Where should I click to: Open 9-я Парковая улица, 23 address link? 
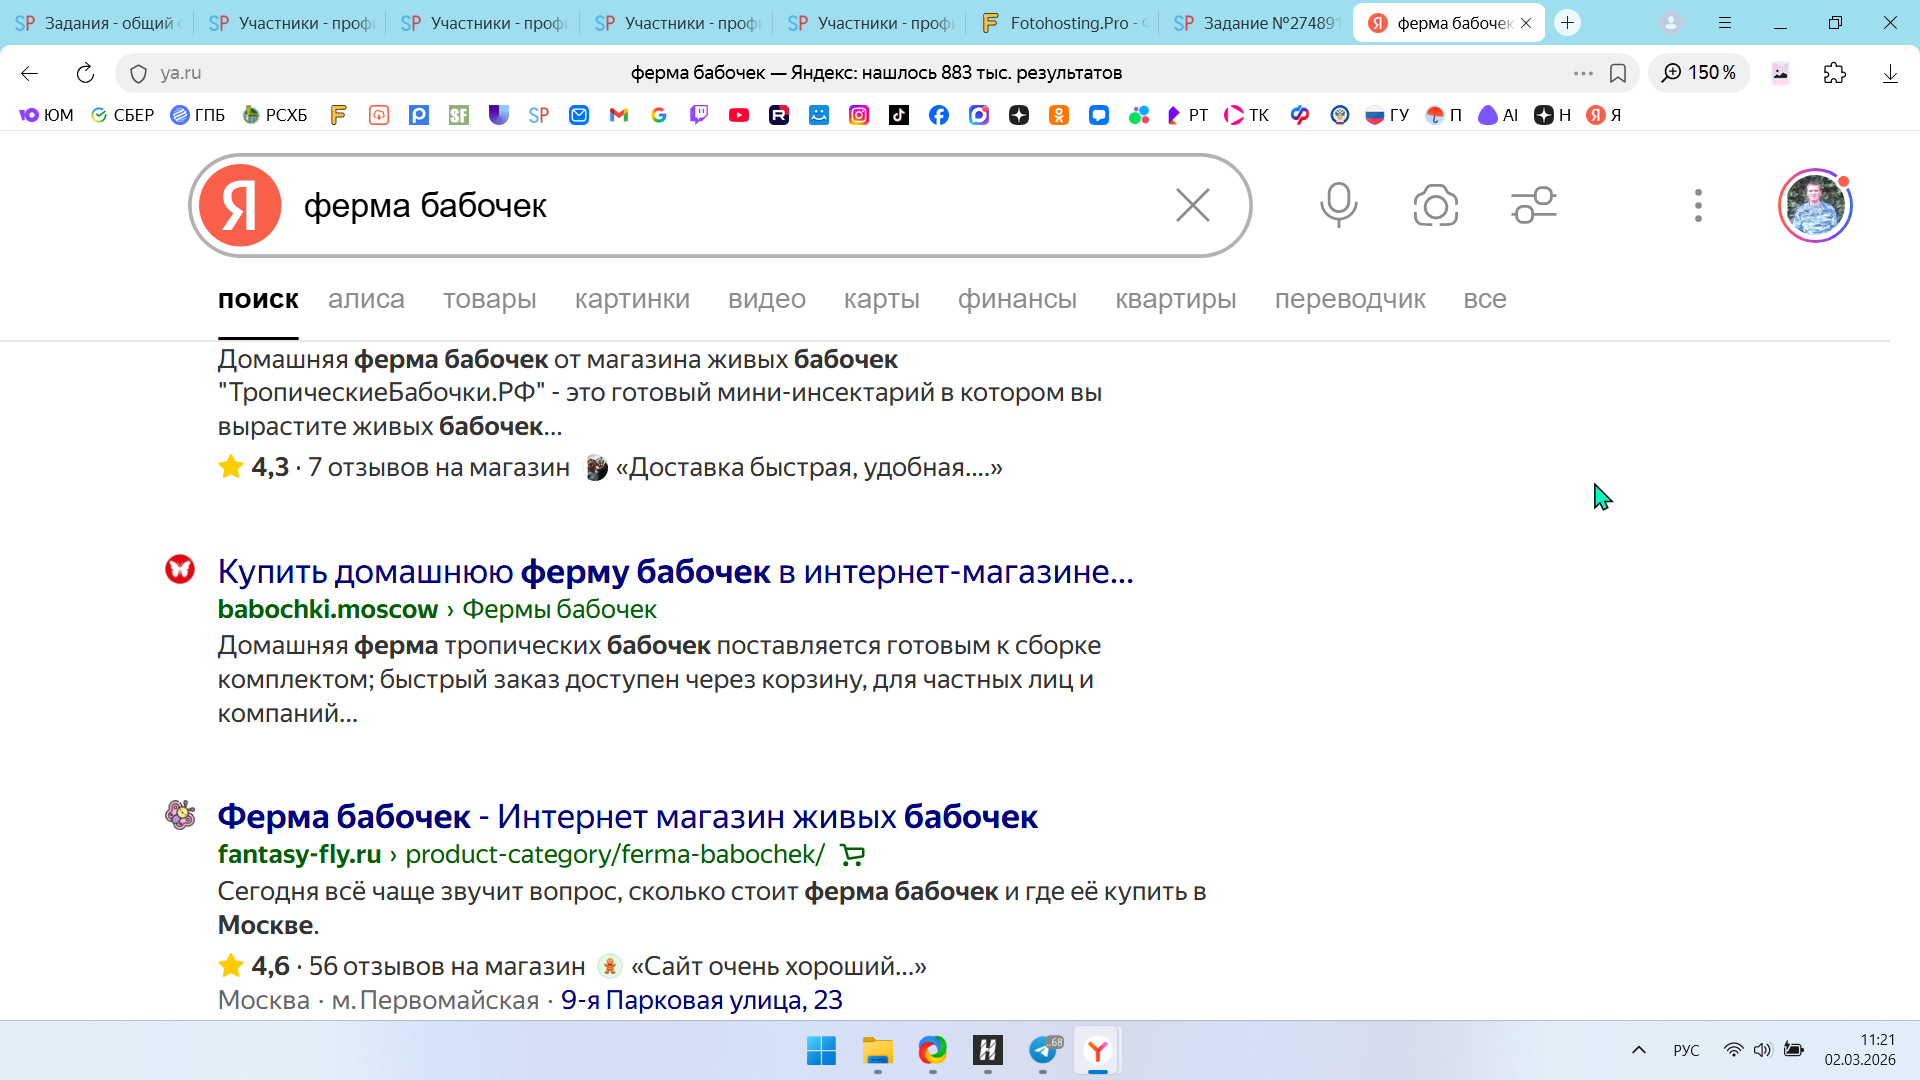701,1000
